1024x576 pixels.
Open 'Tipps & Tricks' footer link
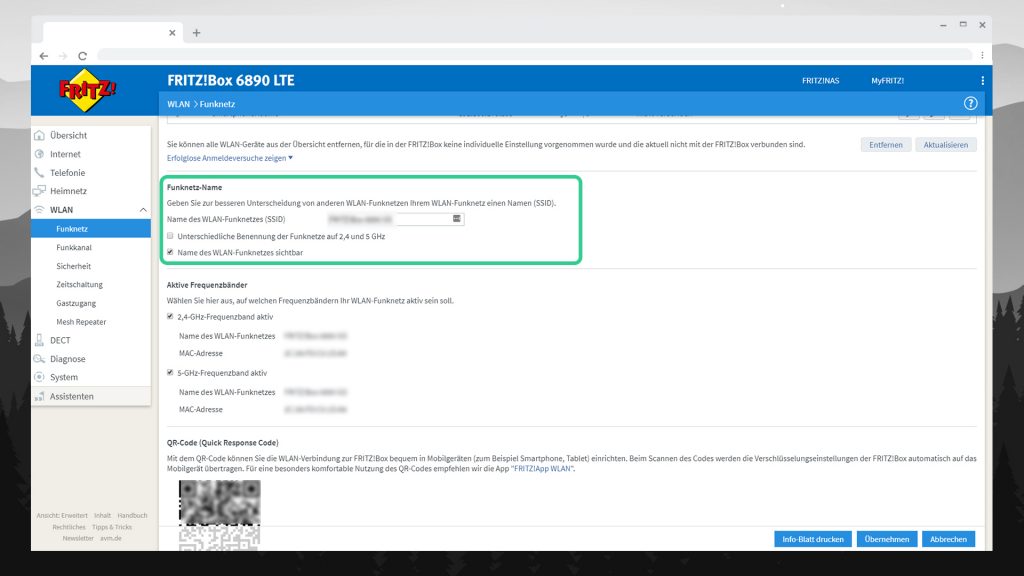(x=112, y=527)
